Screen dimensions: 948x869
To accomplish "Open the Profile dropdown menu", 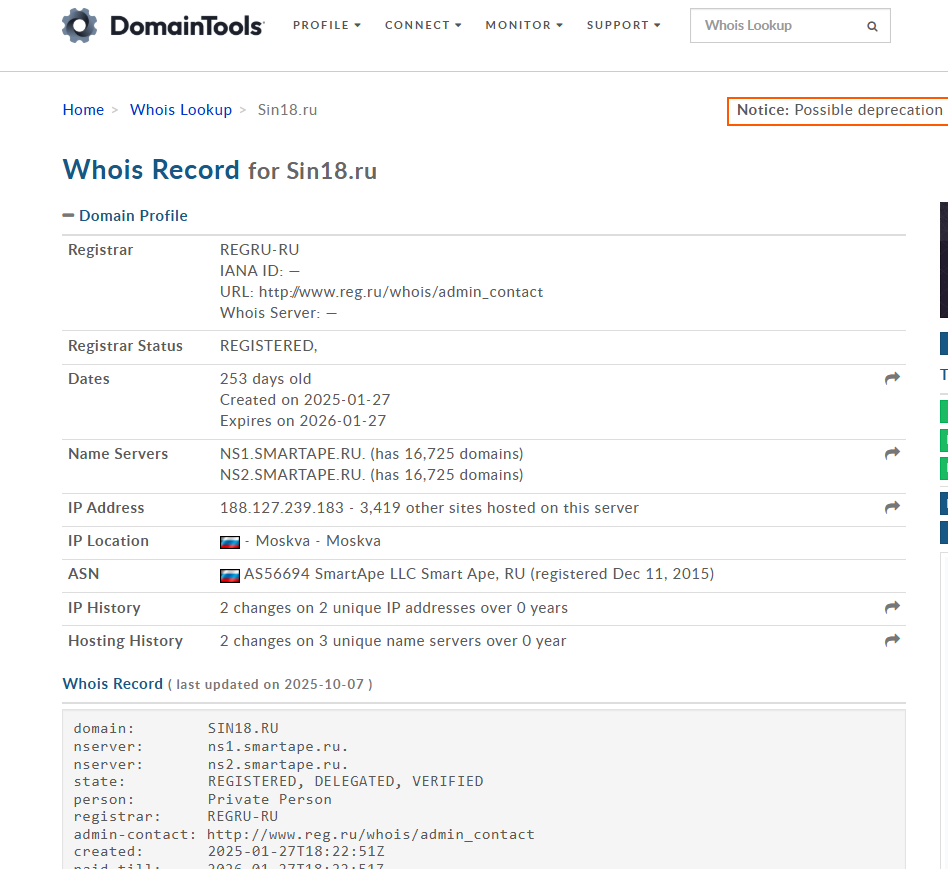I will click(327, 25).
